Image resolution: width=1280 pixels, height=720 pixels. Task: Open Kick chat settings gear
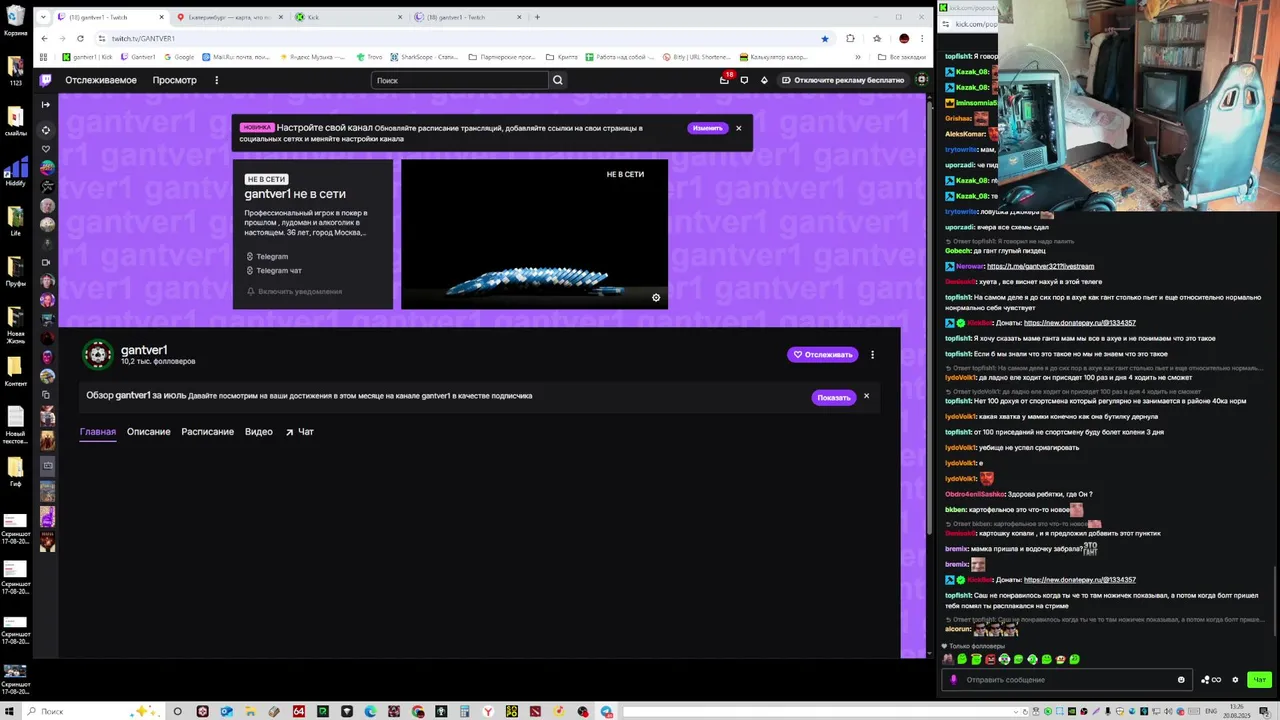[1235, 680]
